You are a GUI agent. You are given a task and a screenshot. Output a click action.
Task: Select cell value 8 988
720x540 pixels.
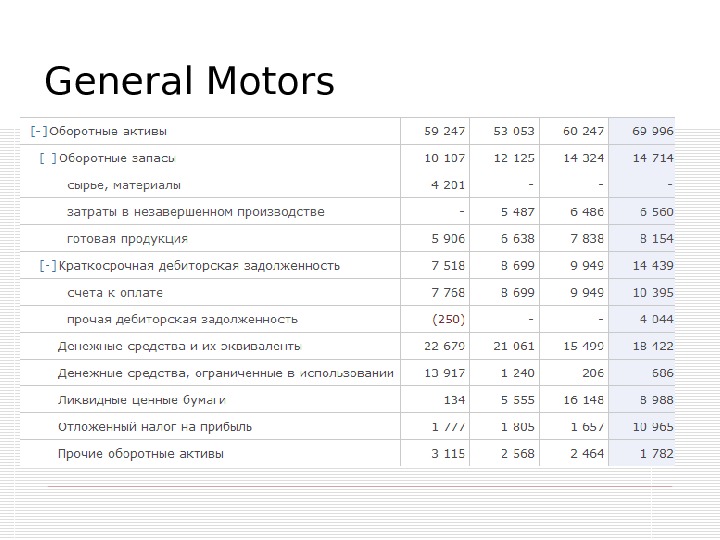pos(657,400)
